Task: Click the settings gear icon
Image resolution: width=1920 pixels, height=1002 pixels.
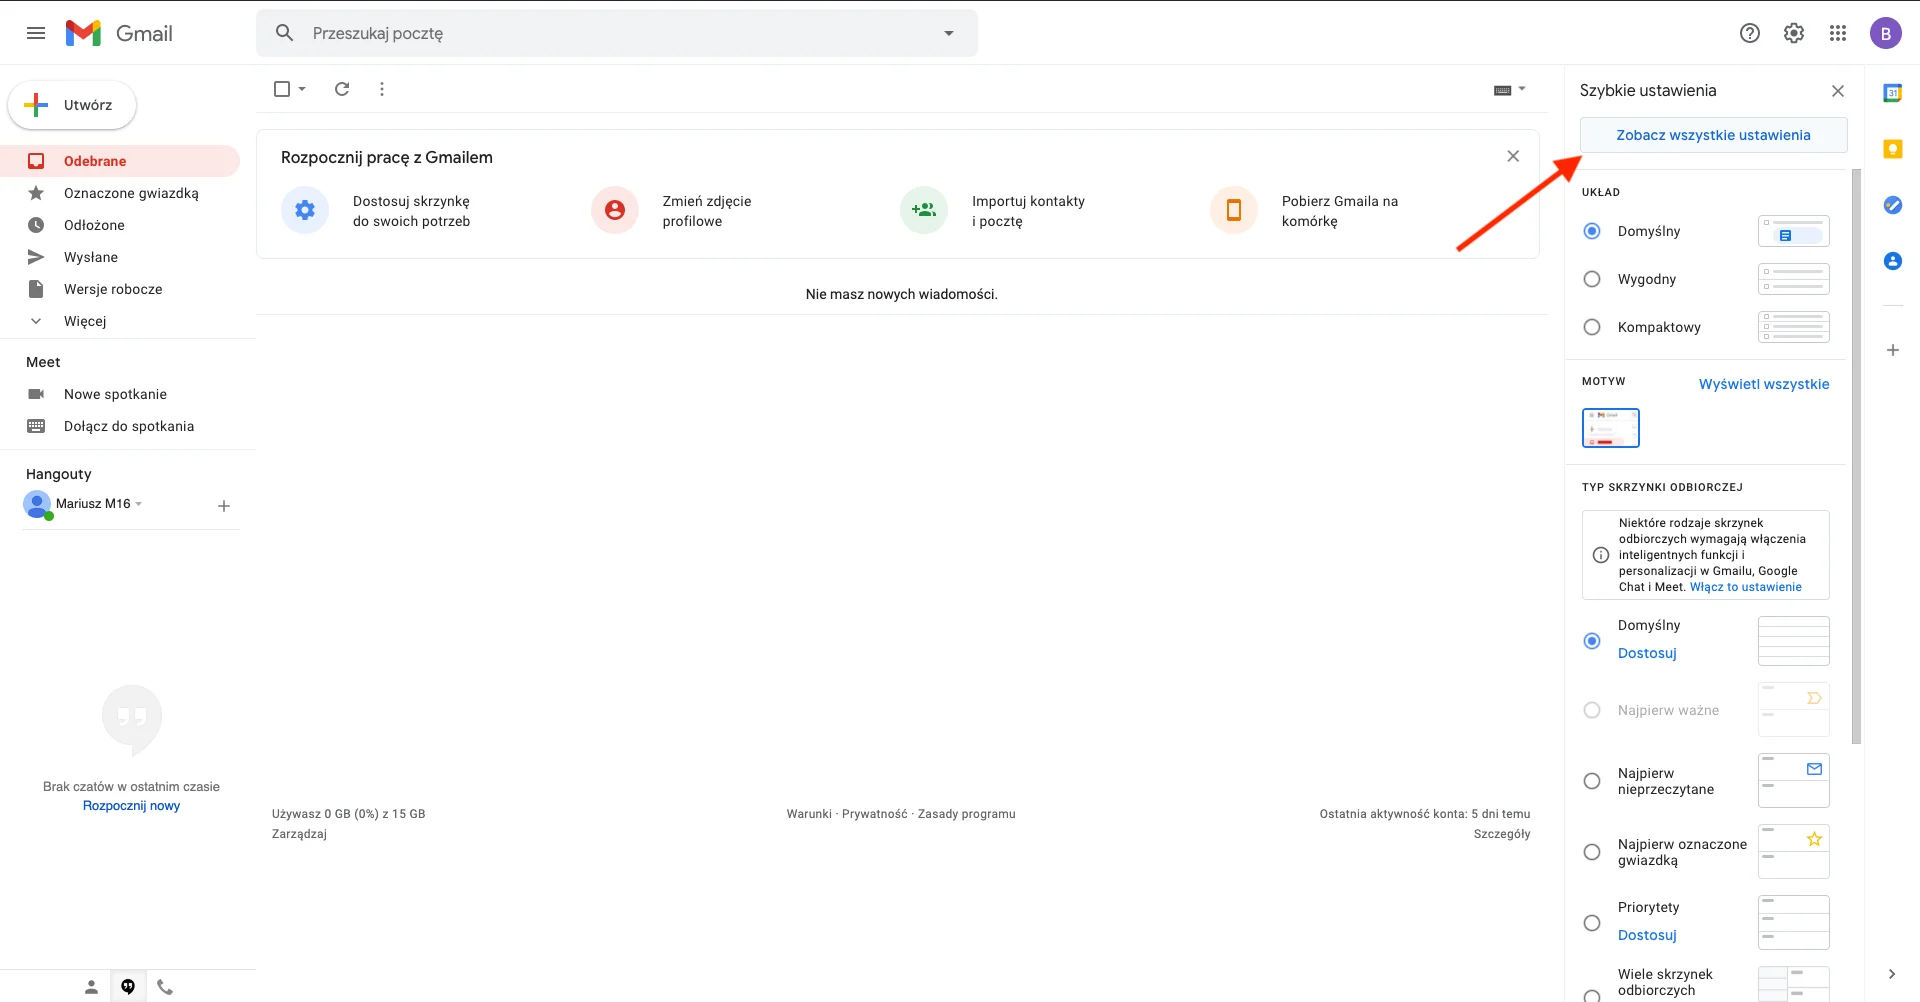Action: point(1794,33)
